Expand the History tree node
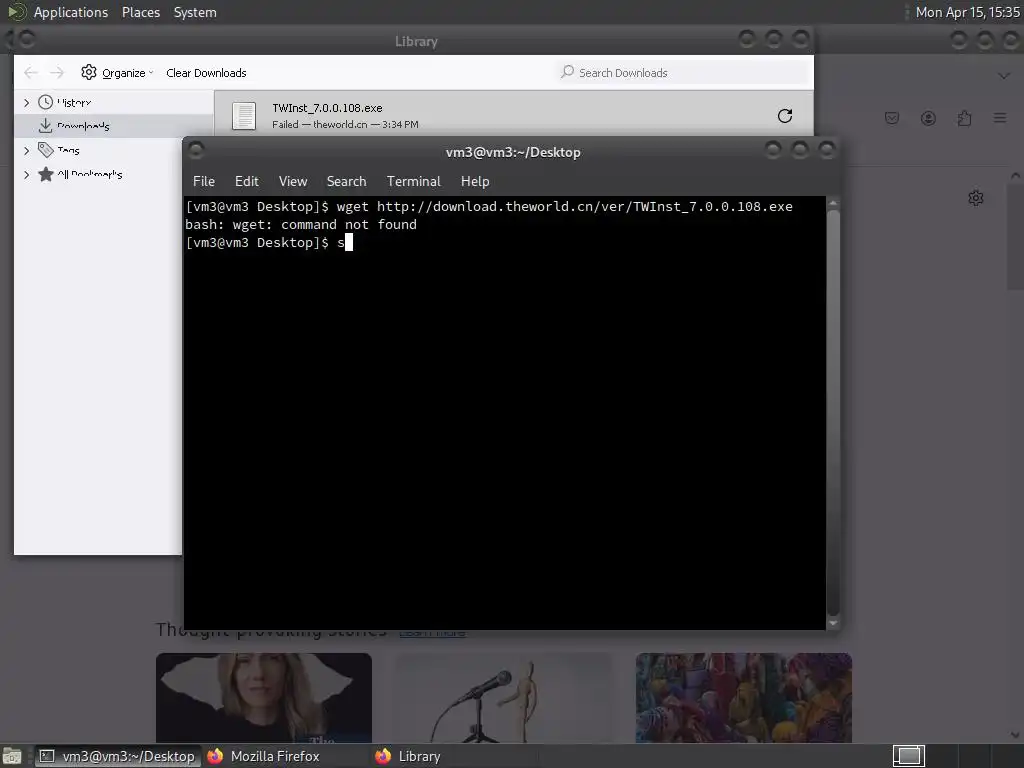Image resolution: width=1024 pixels, height=768 pixels. tap(27, 103)
